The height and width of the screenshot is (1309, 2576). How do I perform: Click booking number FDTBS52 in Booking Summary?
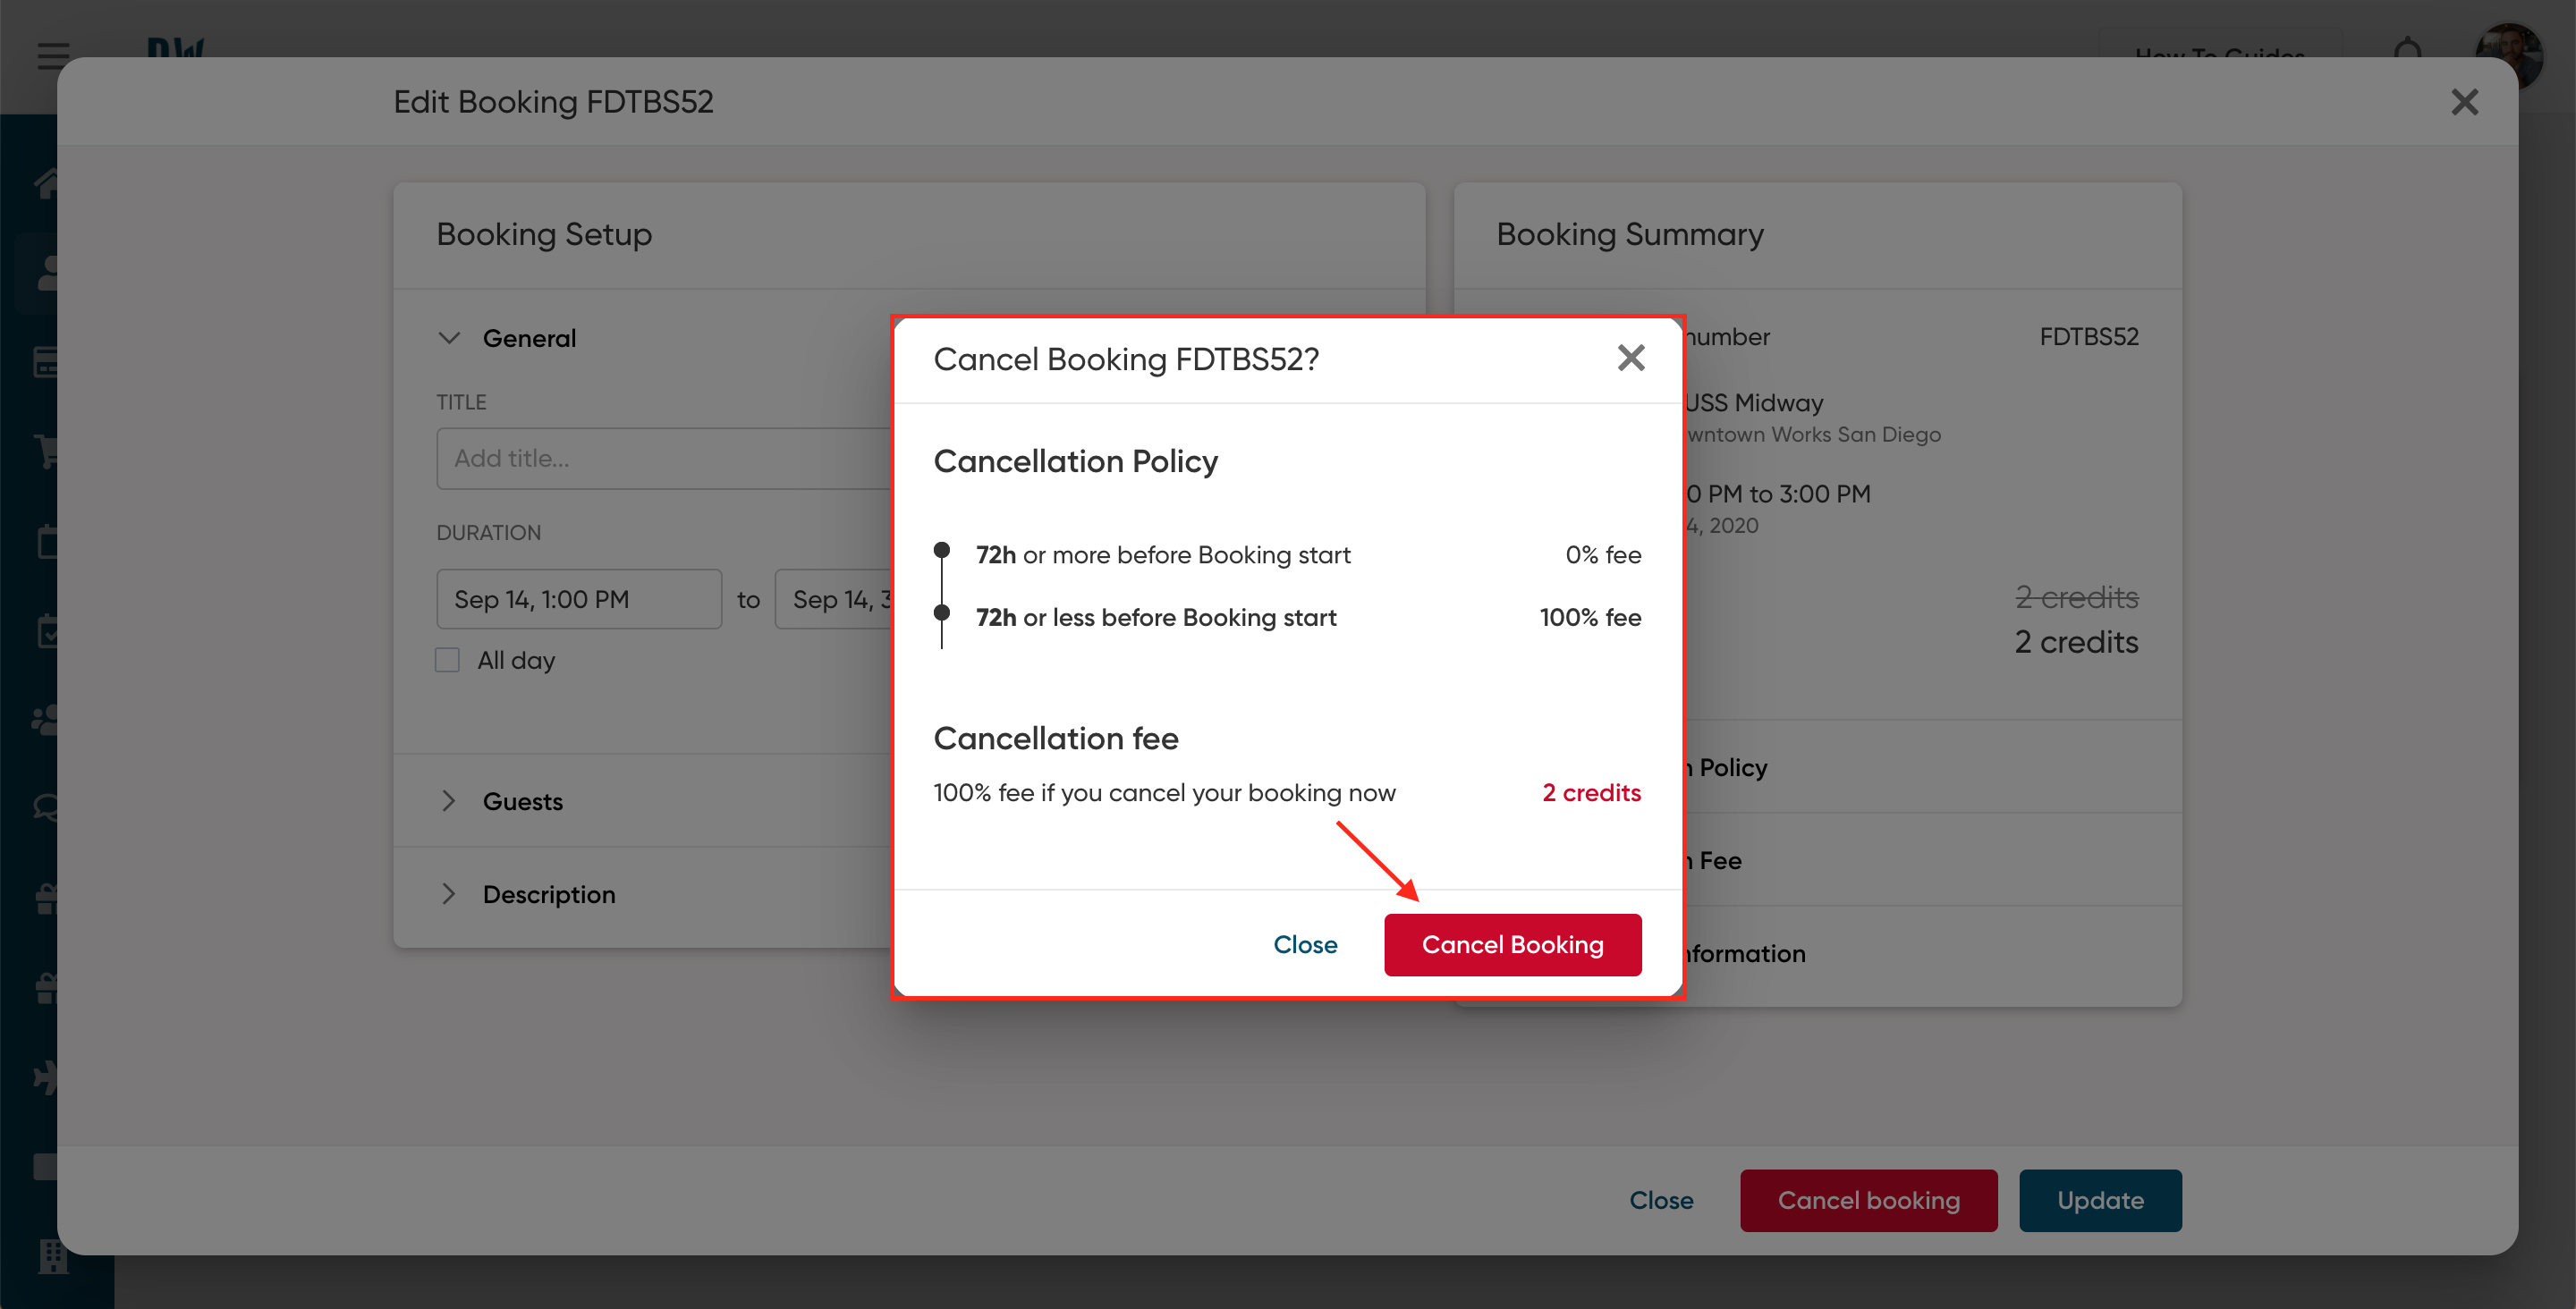2089,337
